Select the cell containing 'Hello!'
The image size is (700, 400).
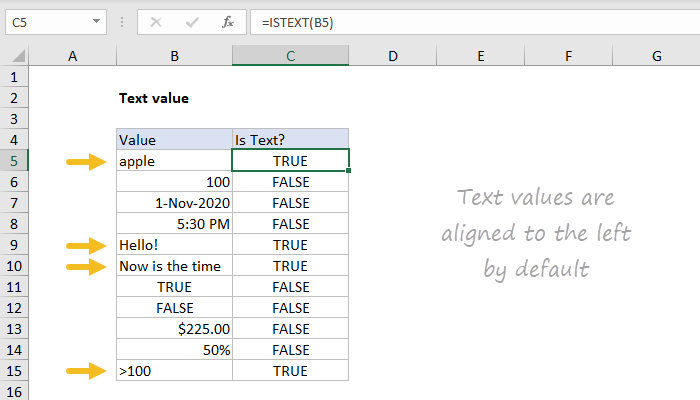click(175, 245)
